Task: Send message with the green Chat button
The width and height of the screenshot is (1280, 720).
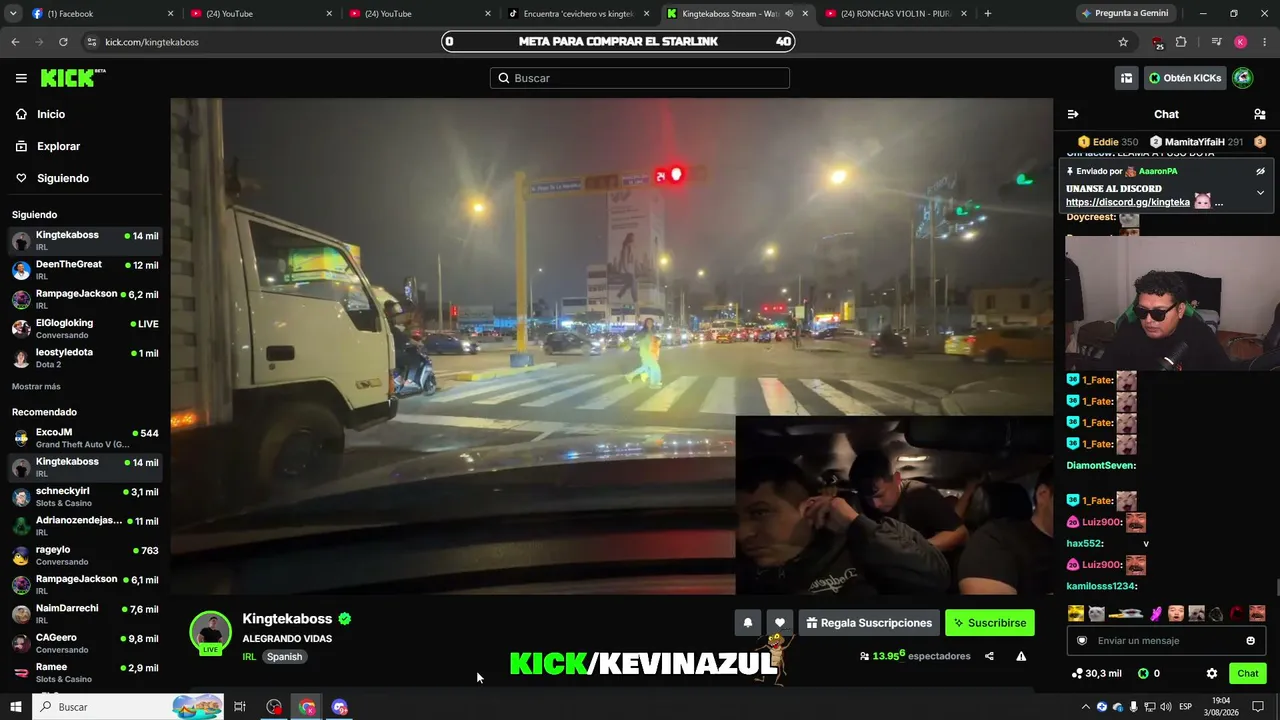Action: tap(1248, 673)
